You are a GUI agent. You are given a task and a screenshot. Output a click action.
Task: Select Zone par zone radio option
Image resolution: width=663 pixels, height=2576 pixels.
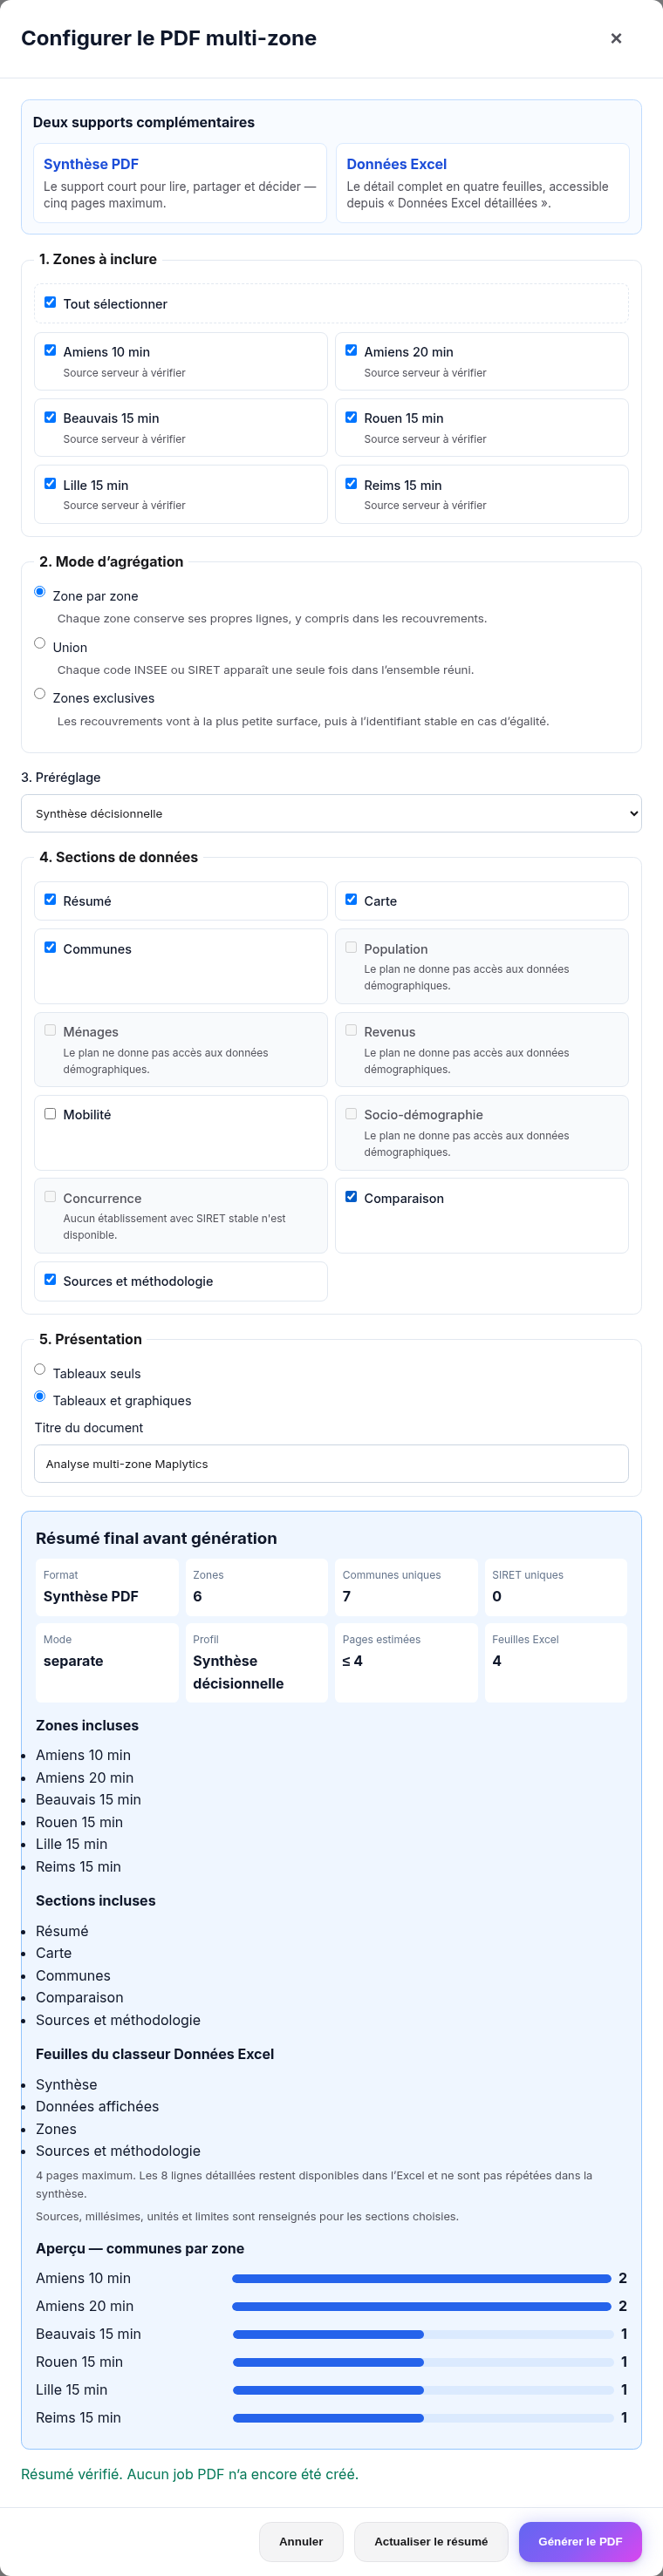click(40, 591)
